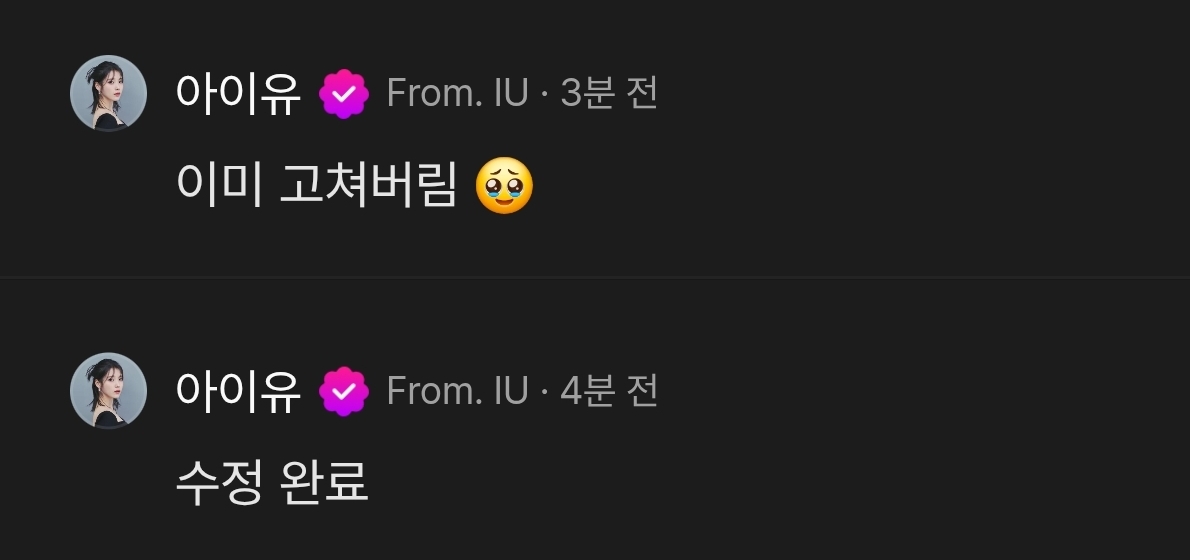Click the IU text in the lower From. label
The height and width of the screenshot is (560, 1190).
coord(510,392)
